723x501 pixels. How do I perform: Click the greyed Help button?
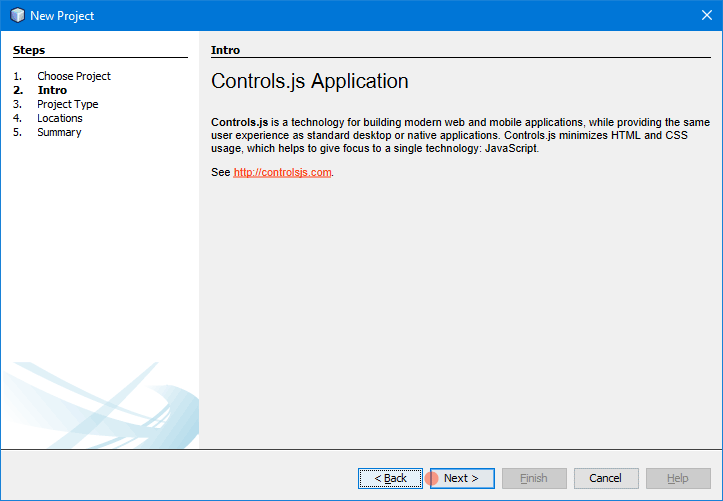678,478
